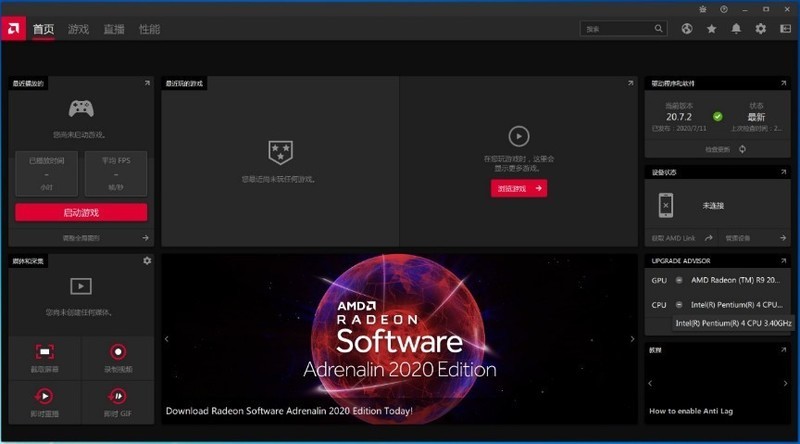Click the bug report icon in title bar
The image size is (800, 444).
[703, 9]
